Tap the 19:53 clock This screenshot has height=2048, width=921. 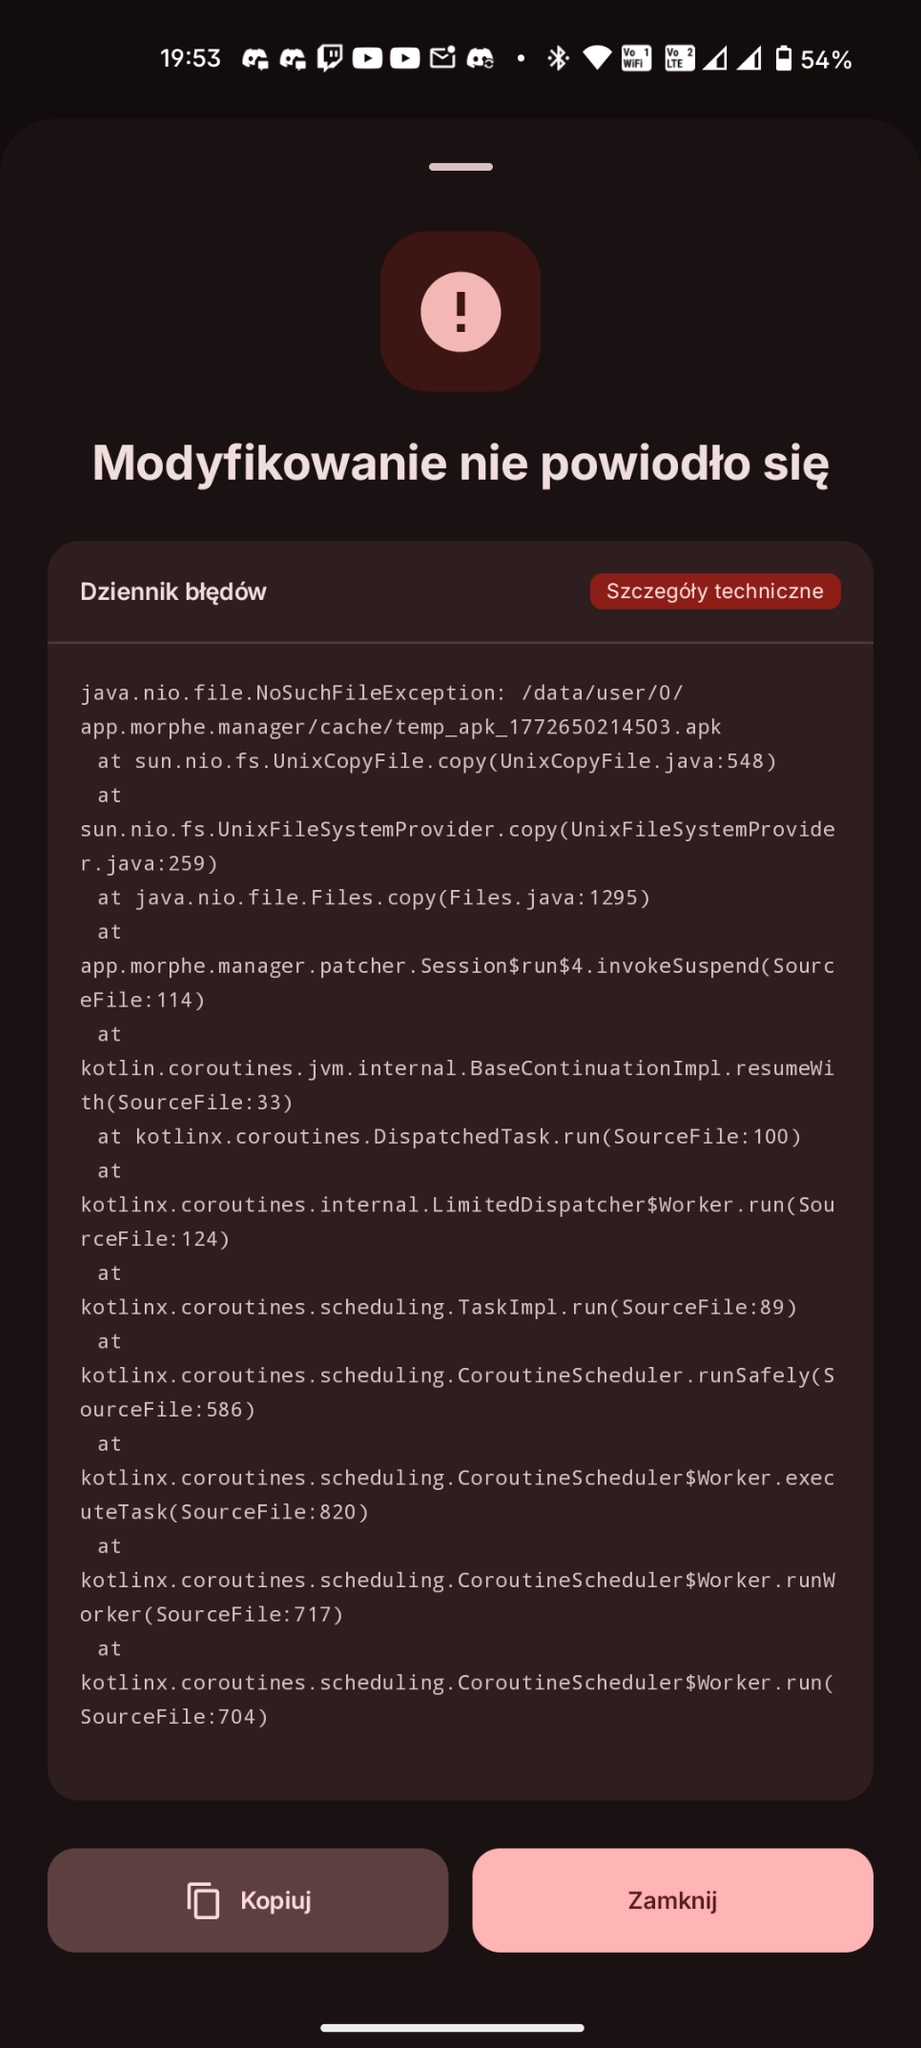(190, 59)
